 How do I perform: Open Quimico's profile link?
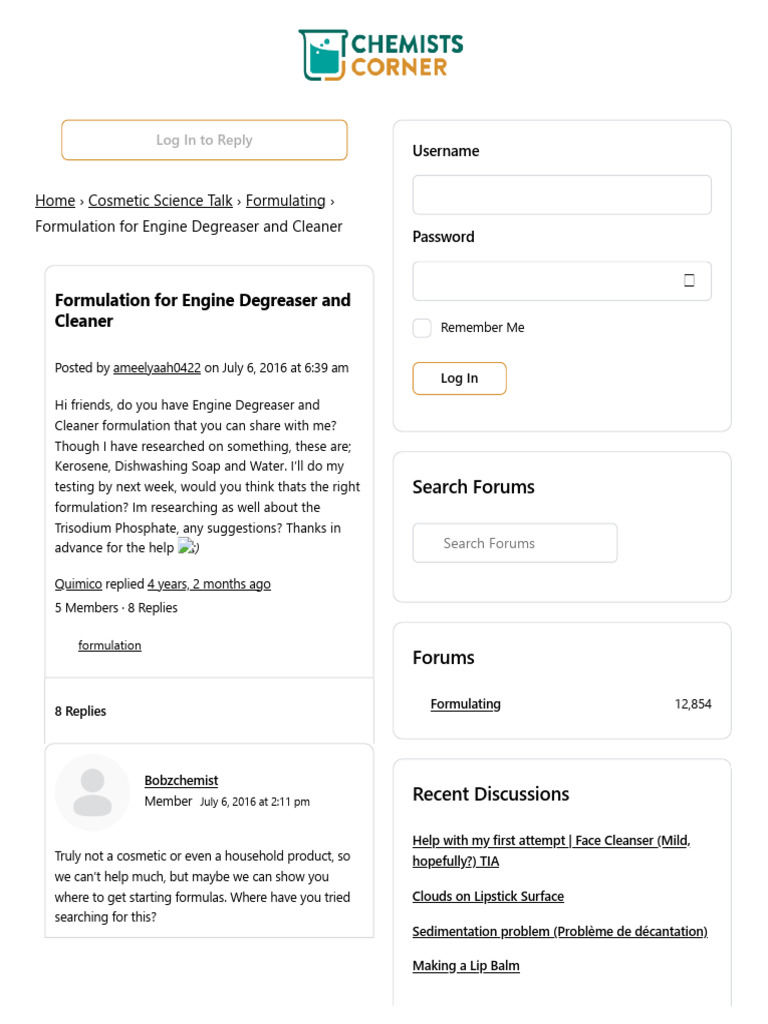pyautogui.click(x=78, y=583)
